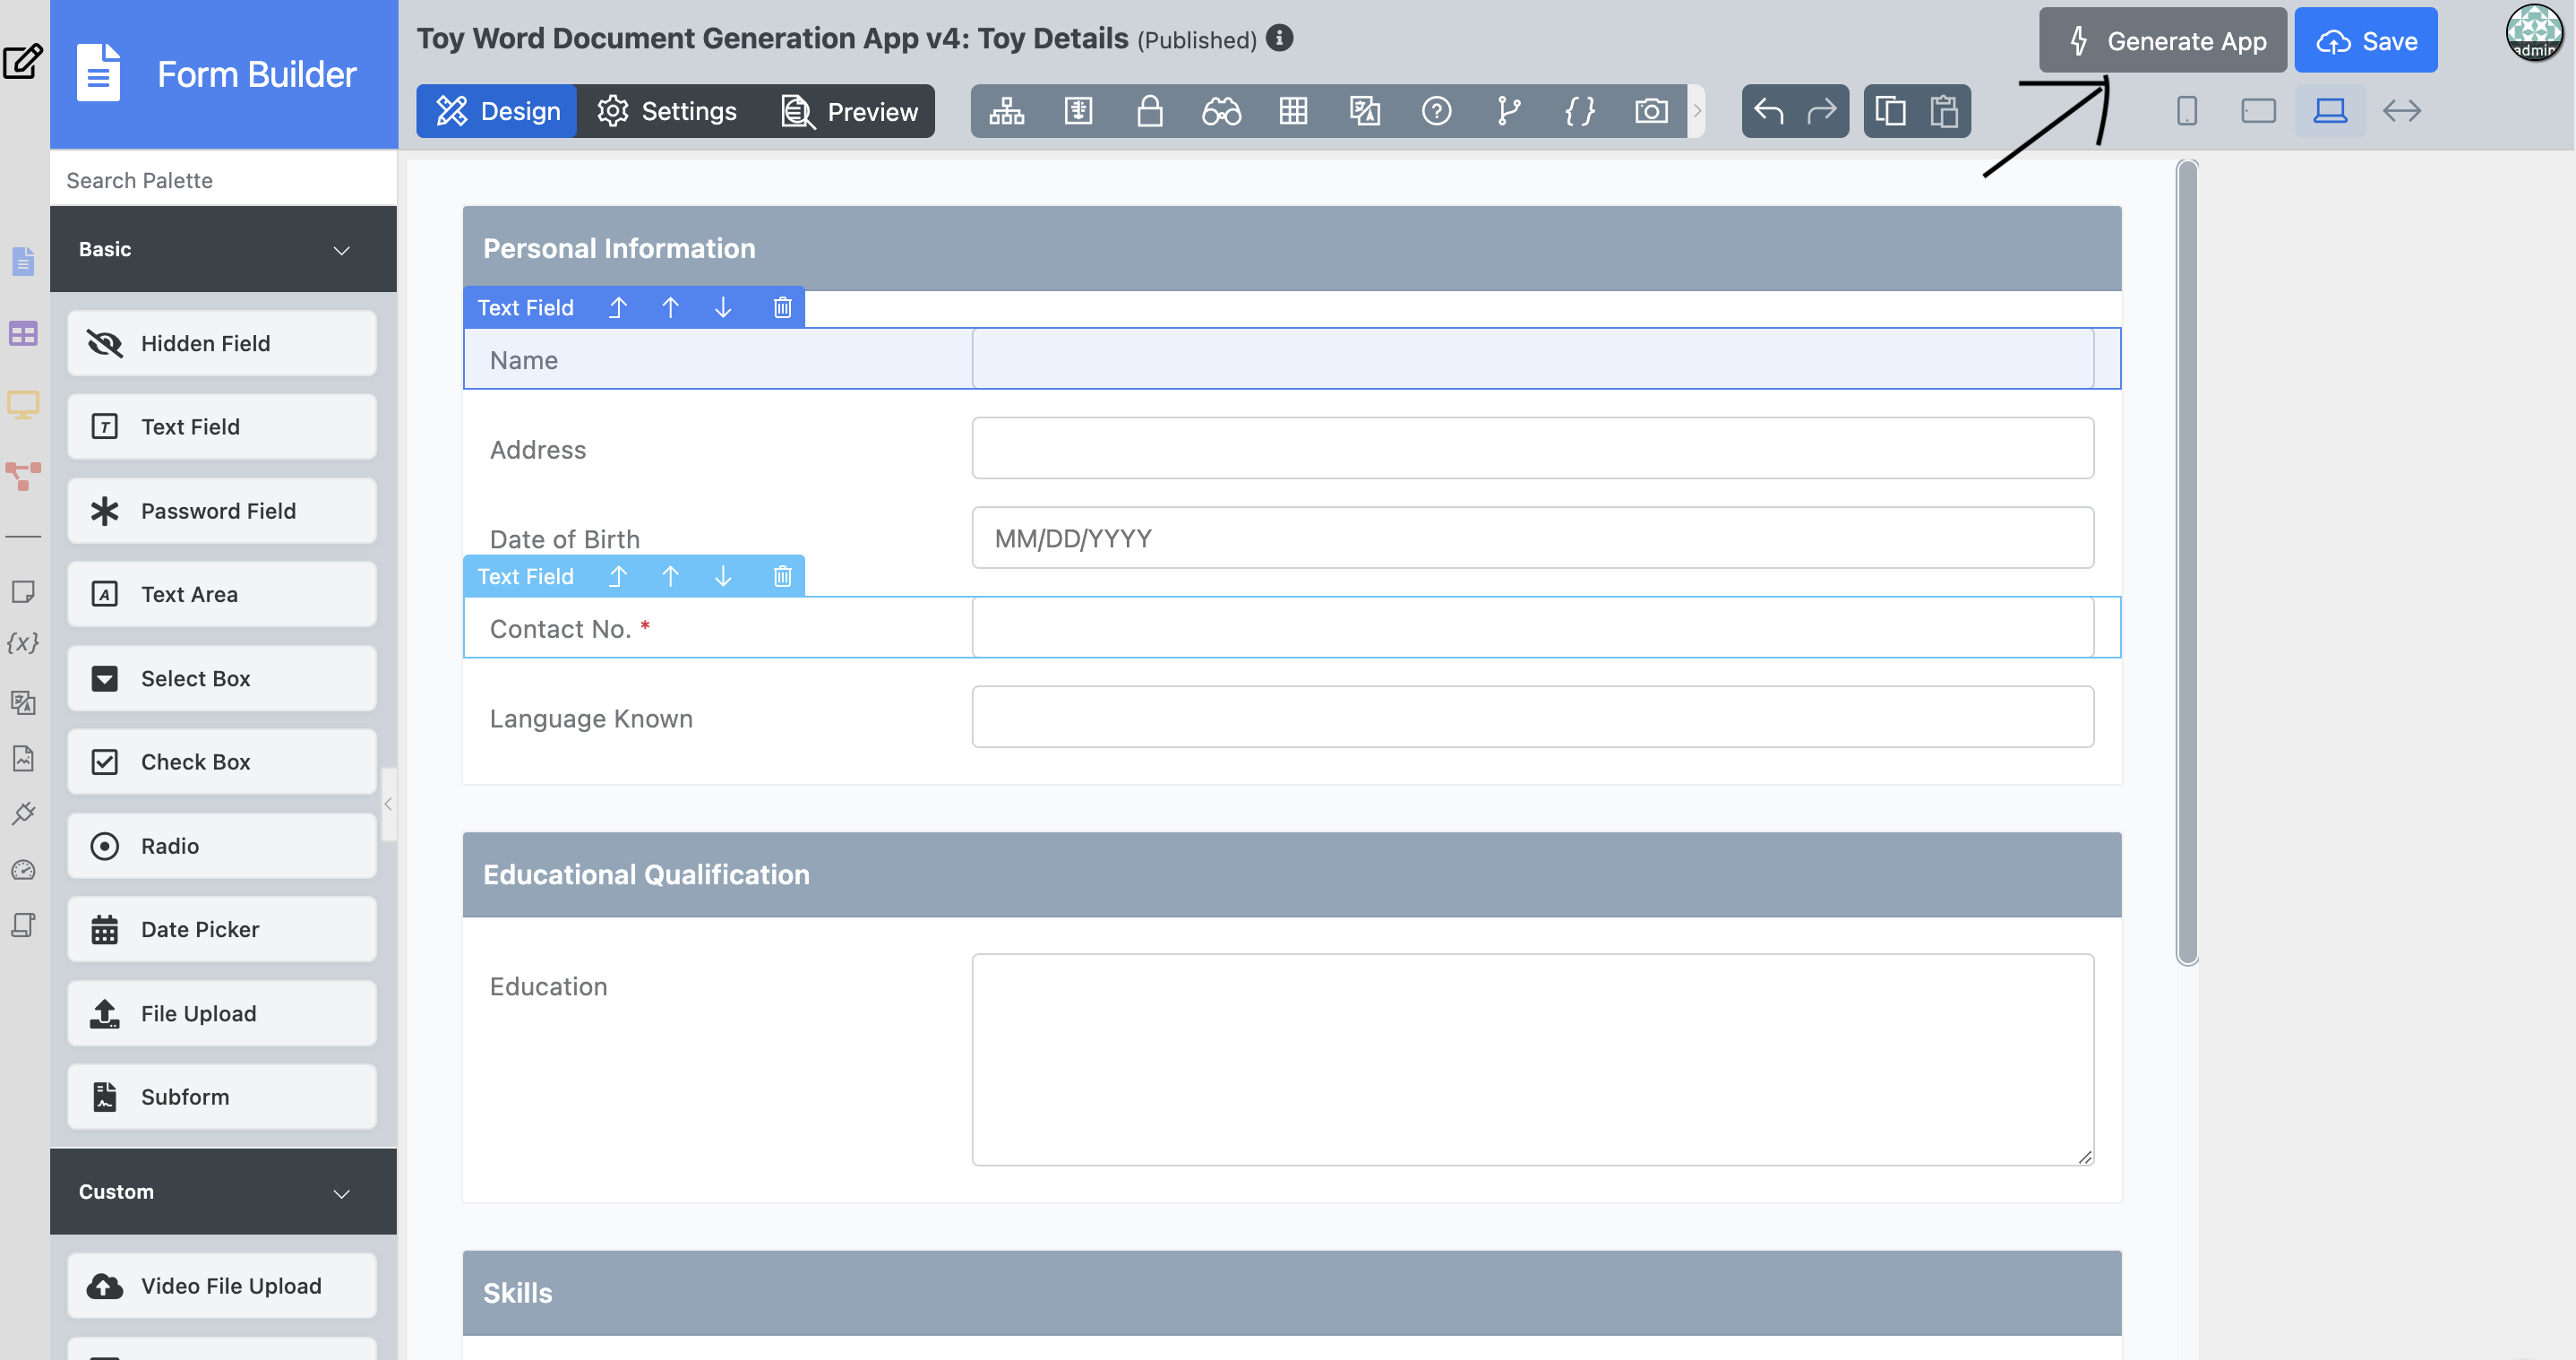Move Contact No. field down with arrow
This screenshot has width=2576, height=1360.
(723, 576)
